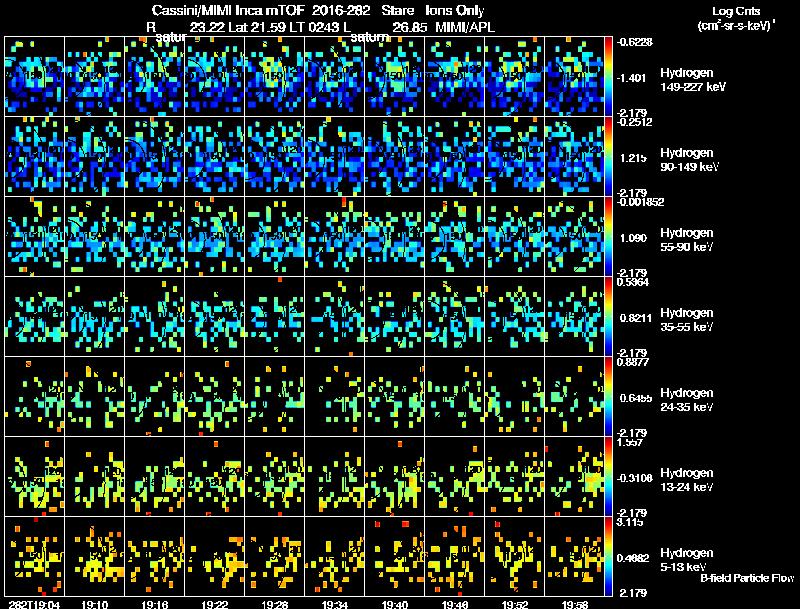Click the Hydrogen 5-13 keV color scale bar
Screen dimensions: 800x609
click(x=608, y=556)
